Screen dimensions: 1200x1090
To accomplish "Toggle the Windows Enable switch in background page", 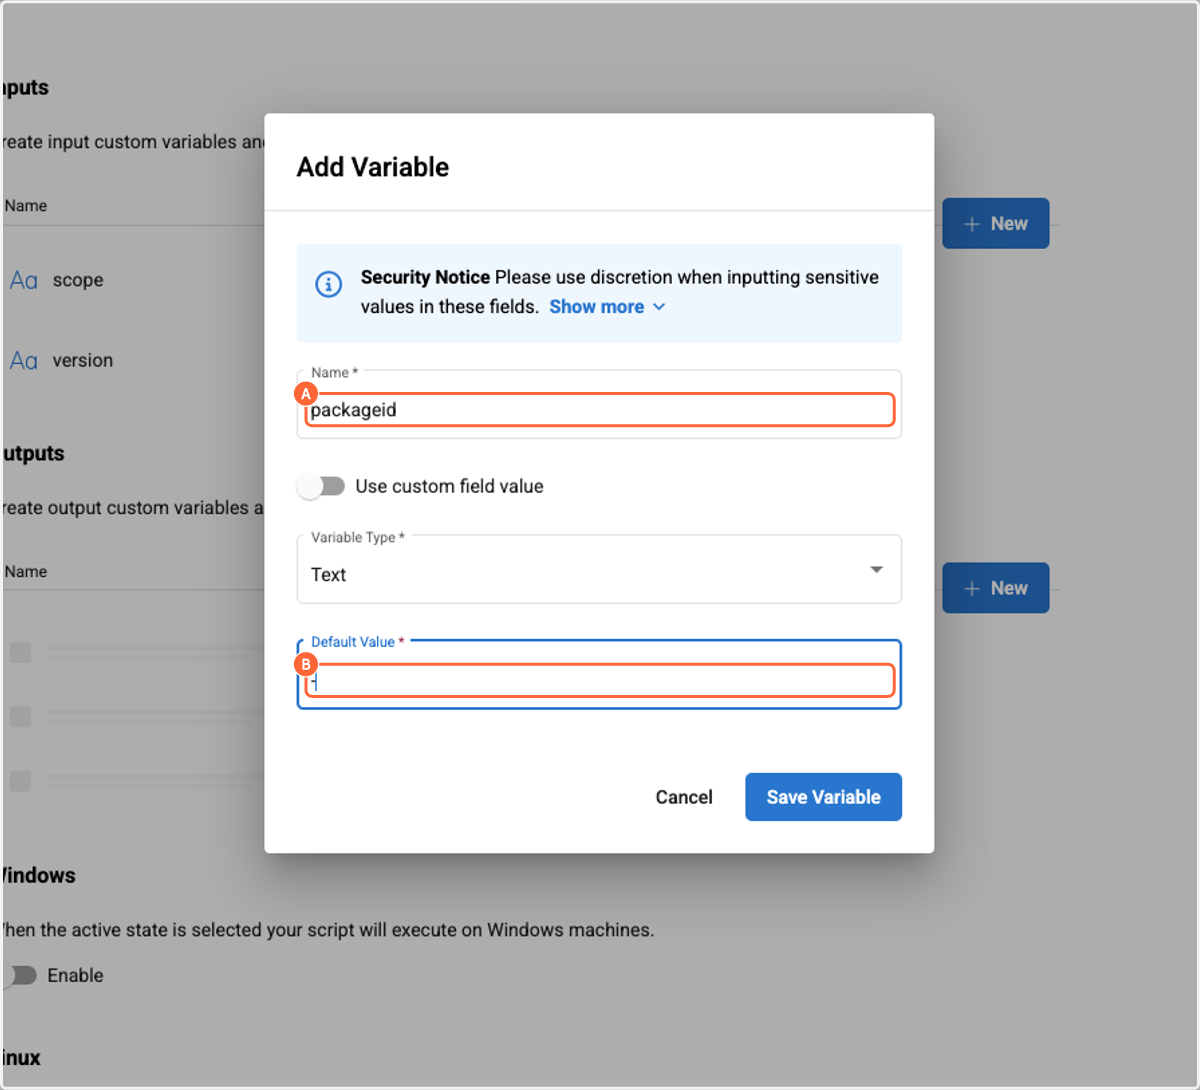I will (x=20, y=975).
